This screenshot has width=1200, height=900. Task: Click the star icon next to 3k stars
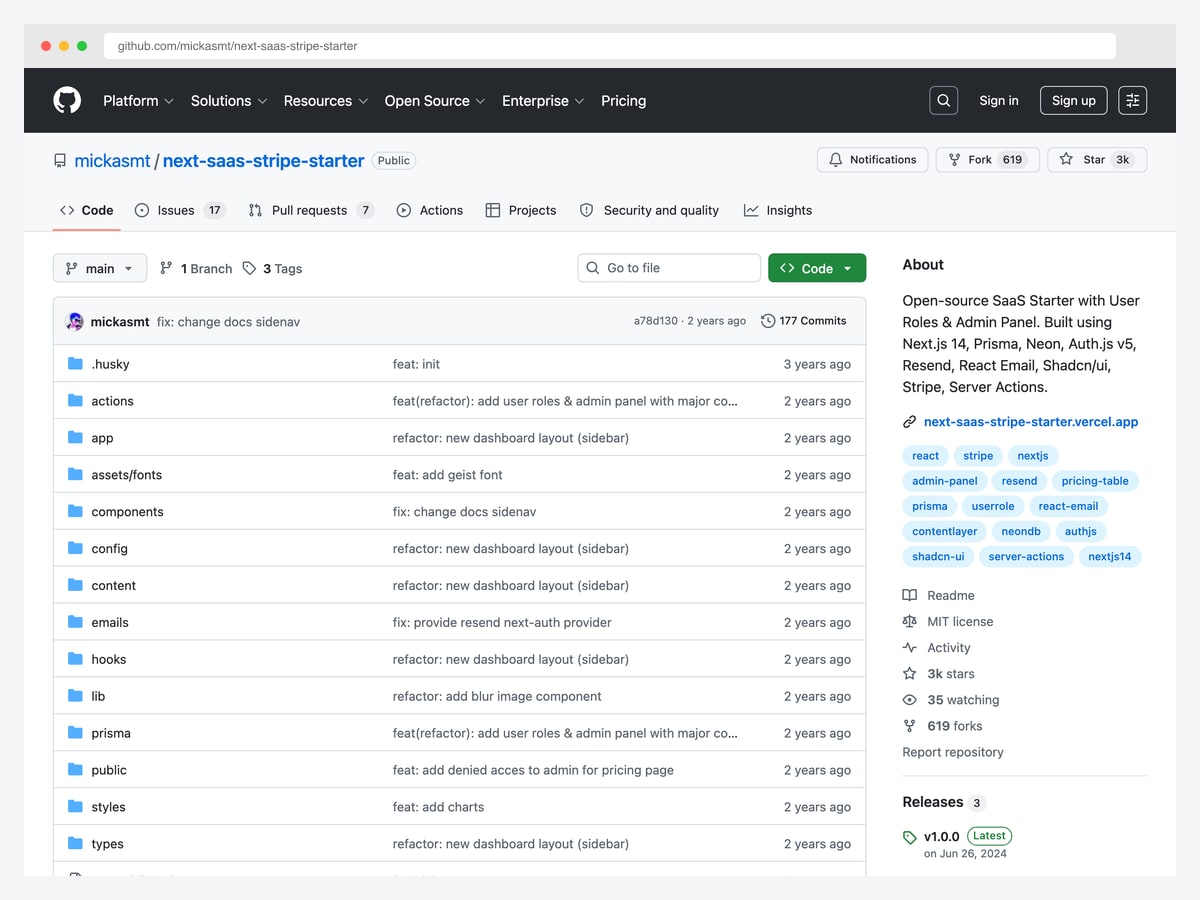[x=909, y=674]
